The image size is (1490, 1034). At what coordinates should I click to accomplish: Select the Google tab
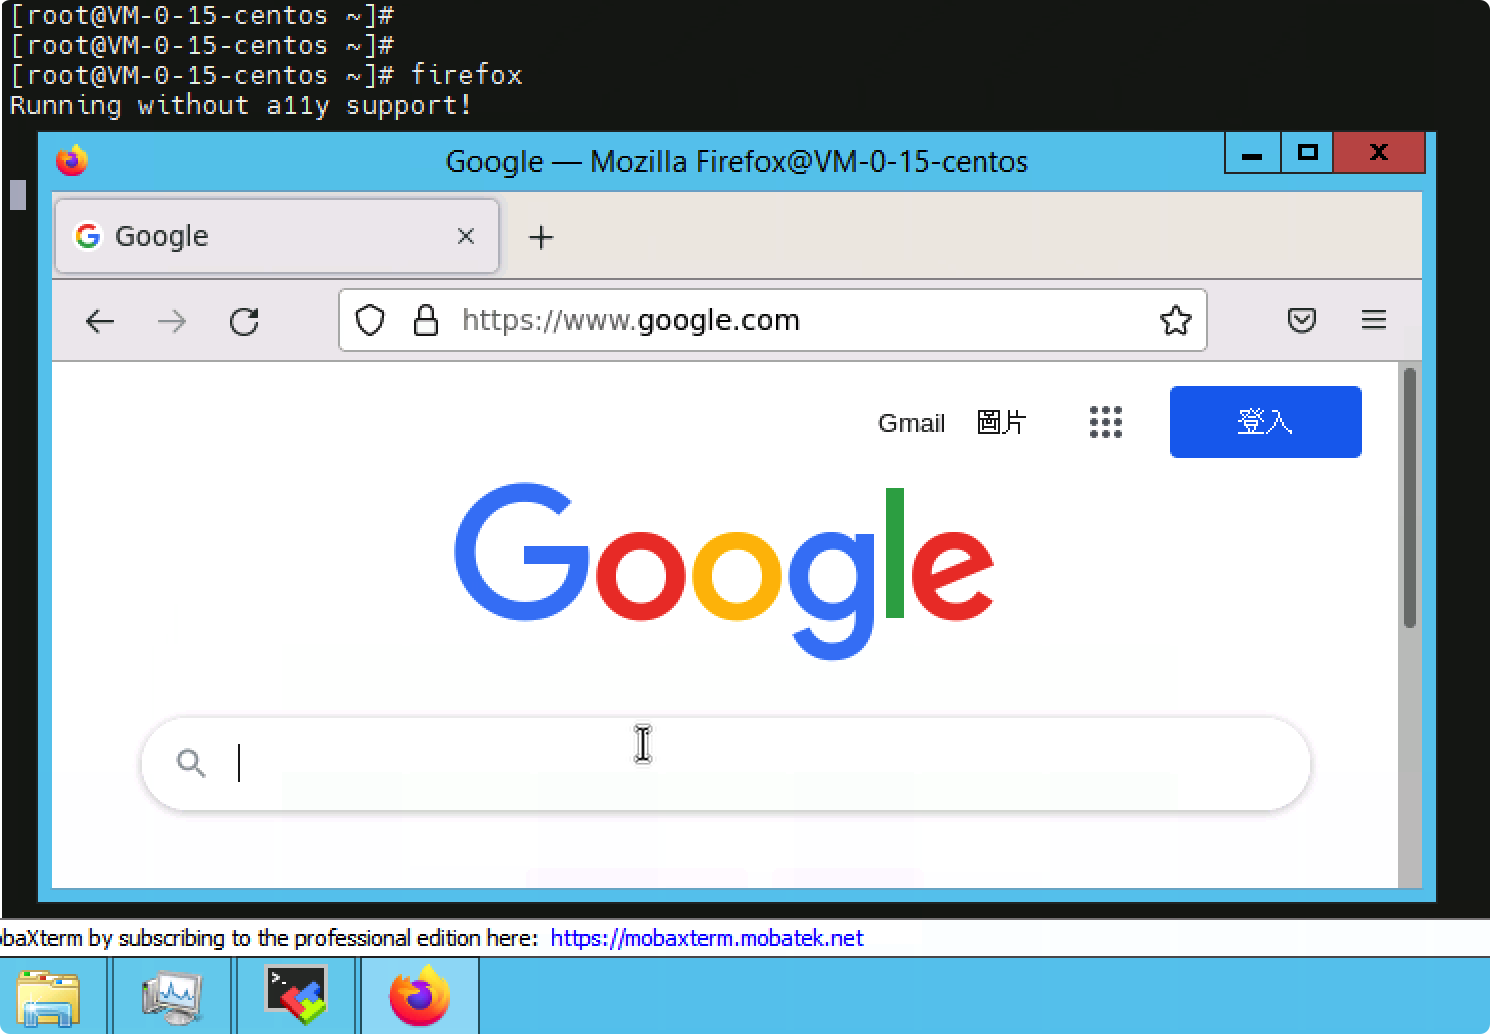tap(277, 236)
